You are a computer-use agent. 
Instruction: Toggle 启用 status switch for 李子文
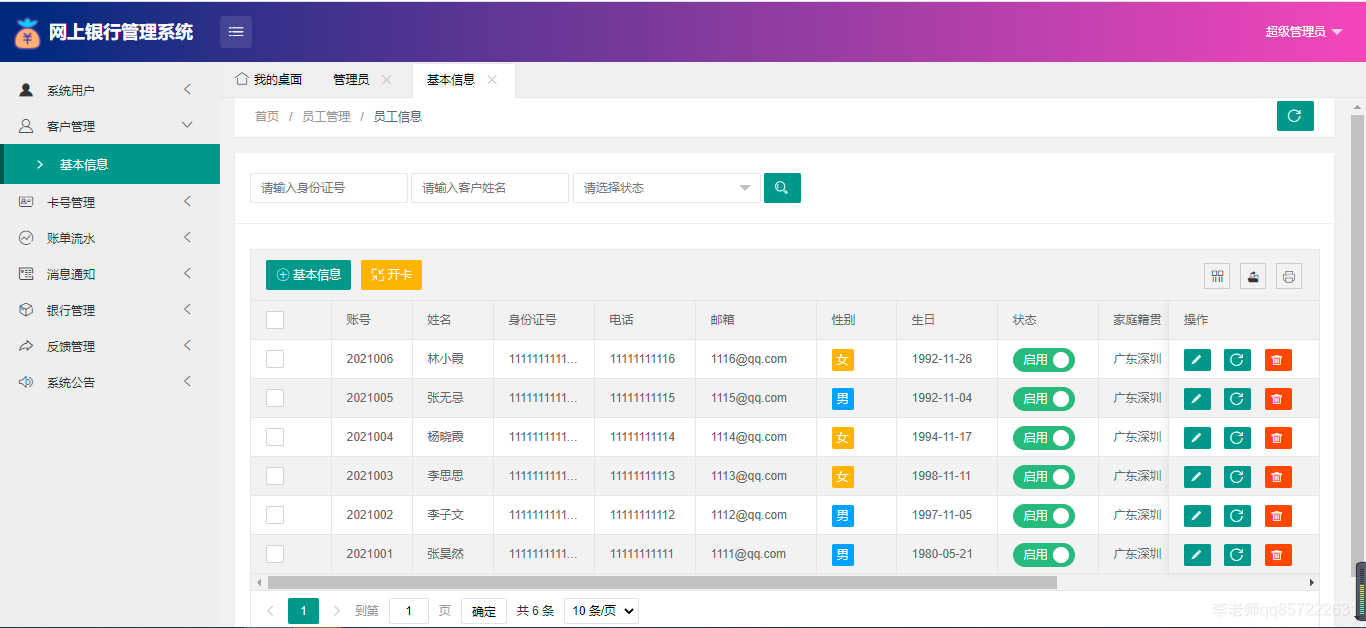(x=1044, y=516)
